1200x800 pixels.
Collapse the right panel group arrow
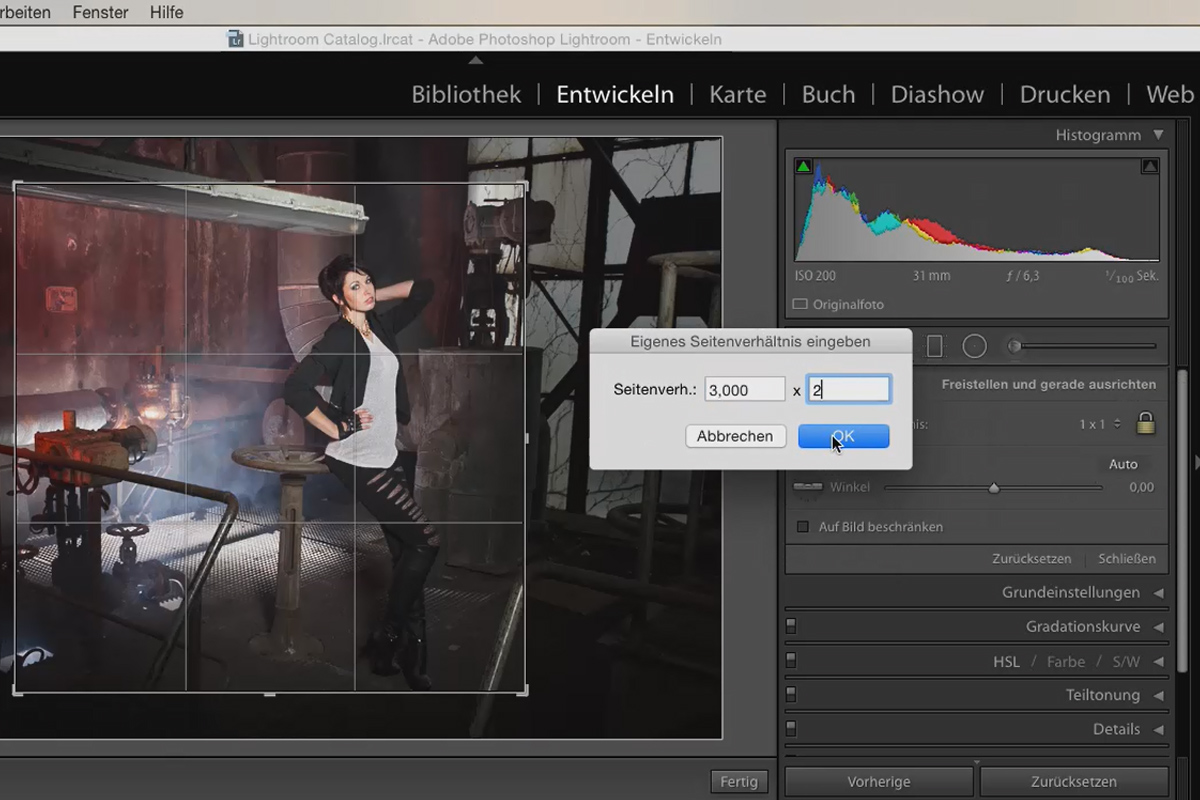click(1195, 461)
